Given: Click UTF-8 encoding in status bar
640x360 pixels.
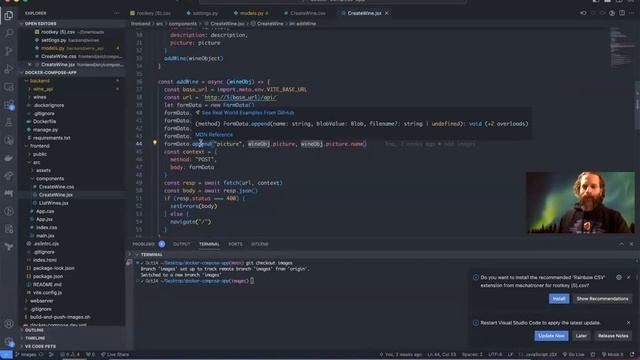Looking at the screenshot, I should (x=495, y=355).
